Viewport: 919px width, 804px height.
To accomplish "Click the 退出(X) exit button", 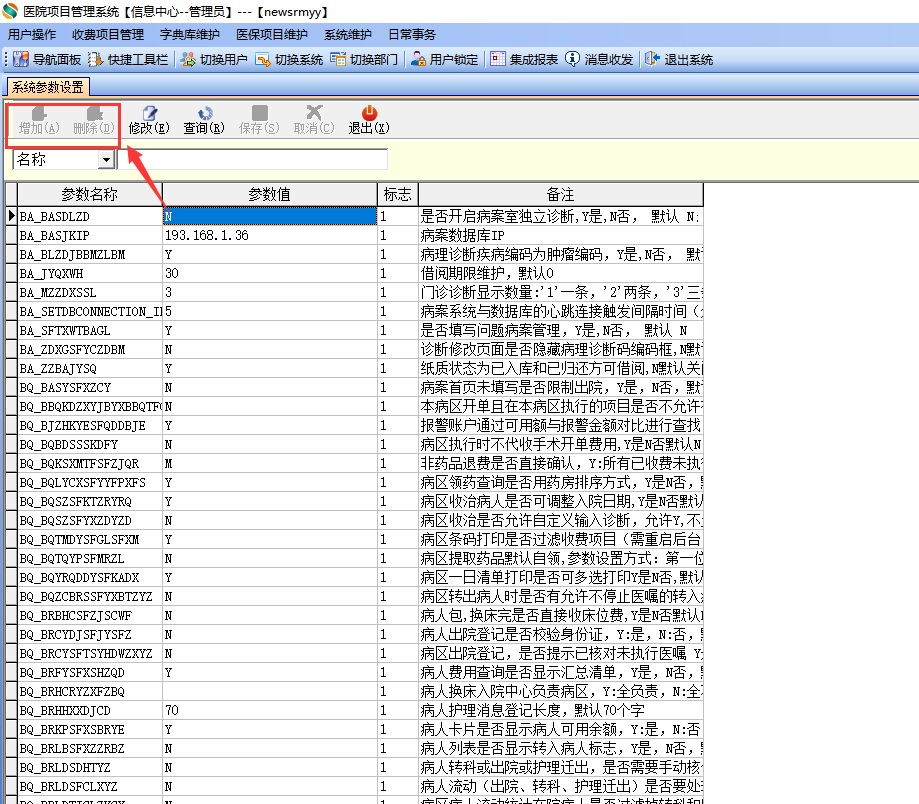I will [369, 120].
